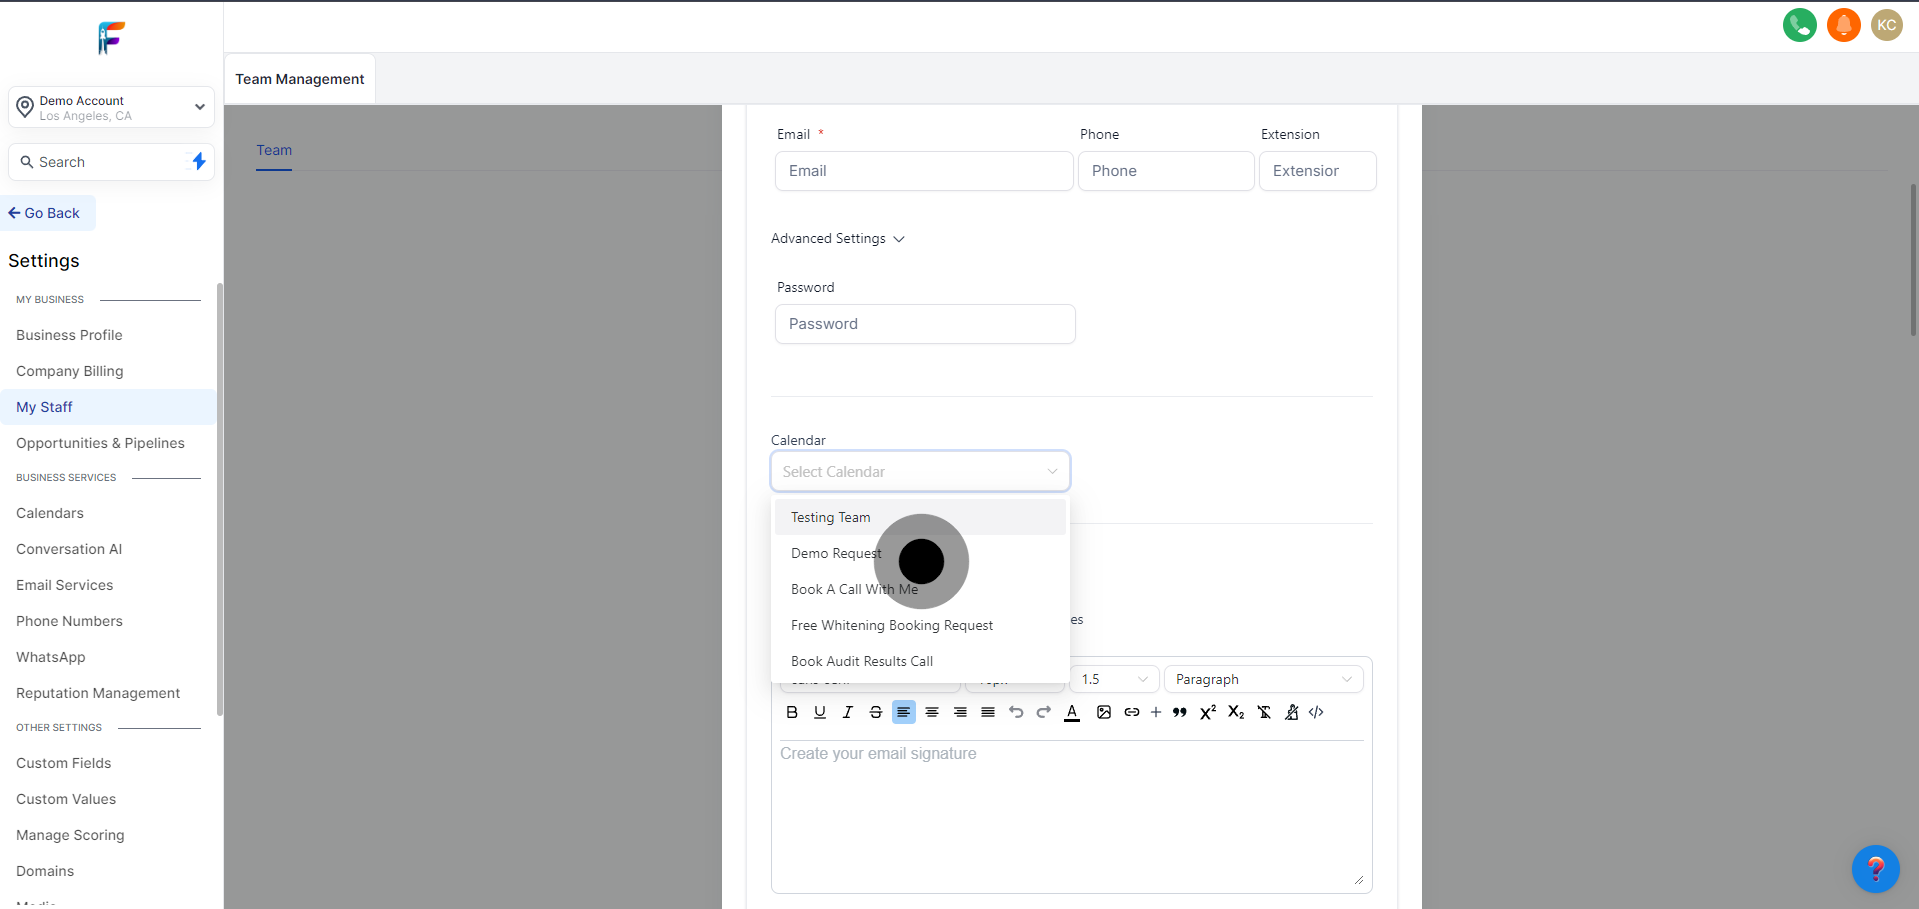
Task: Apply underline formatting in signature editor
Action: (x=820, y=712)
